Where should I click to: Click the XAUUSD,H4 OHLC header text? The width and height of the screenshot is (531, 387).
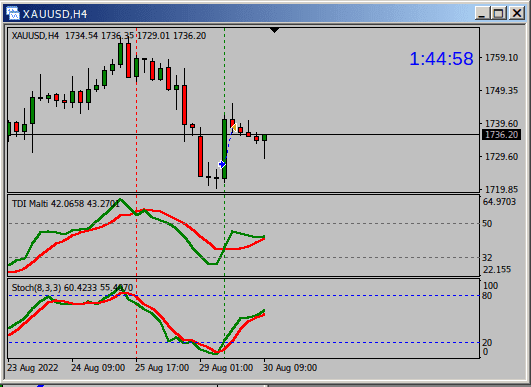point(109,36)
